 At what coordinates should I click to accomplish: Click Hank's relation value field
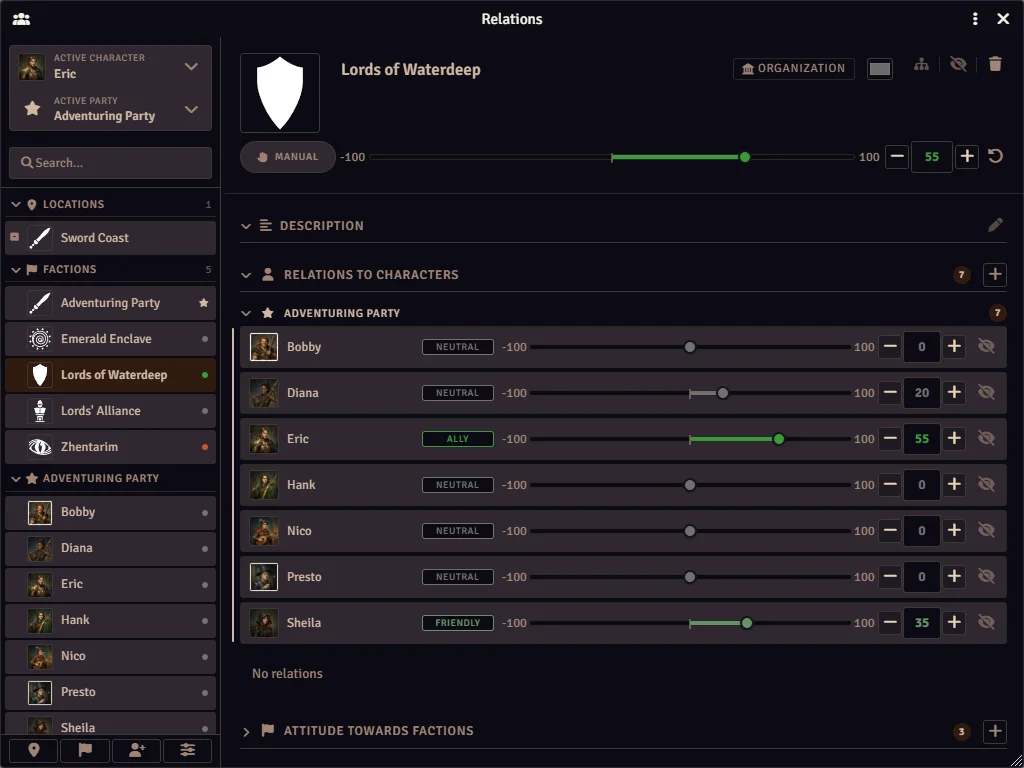click(x=921, y=485)
